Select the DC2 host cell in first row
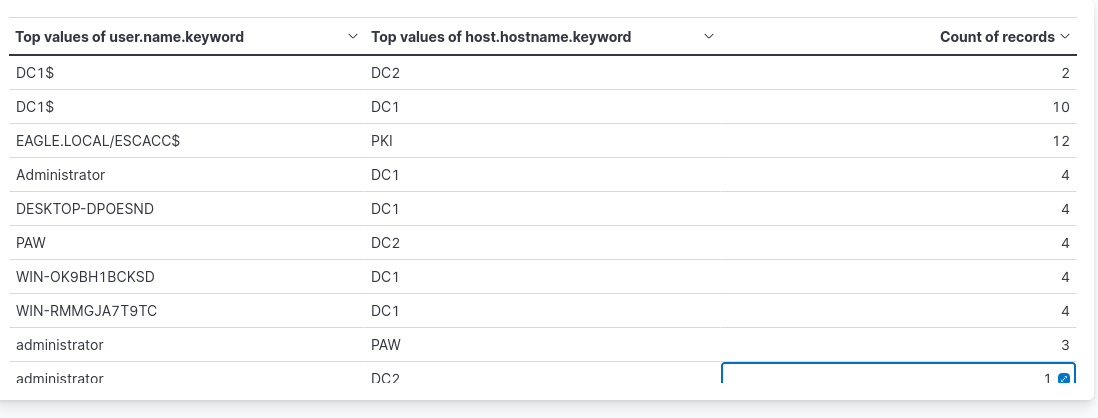 386,73
